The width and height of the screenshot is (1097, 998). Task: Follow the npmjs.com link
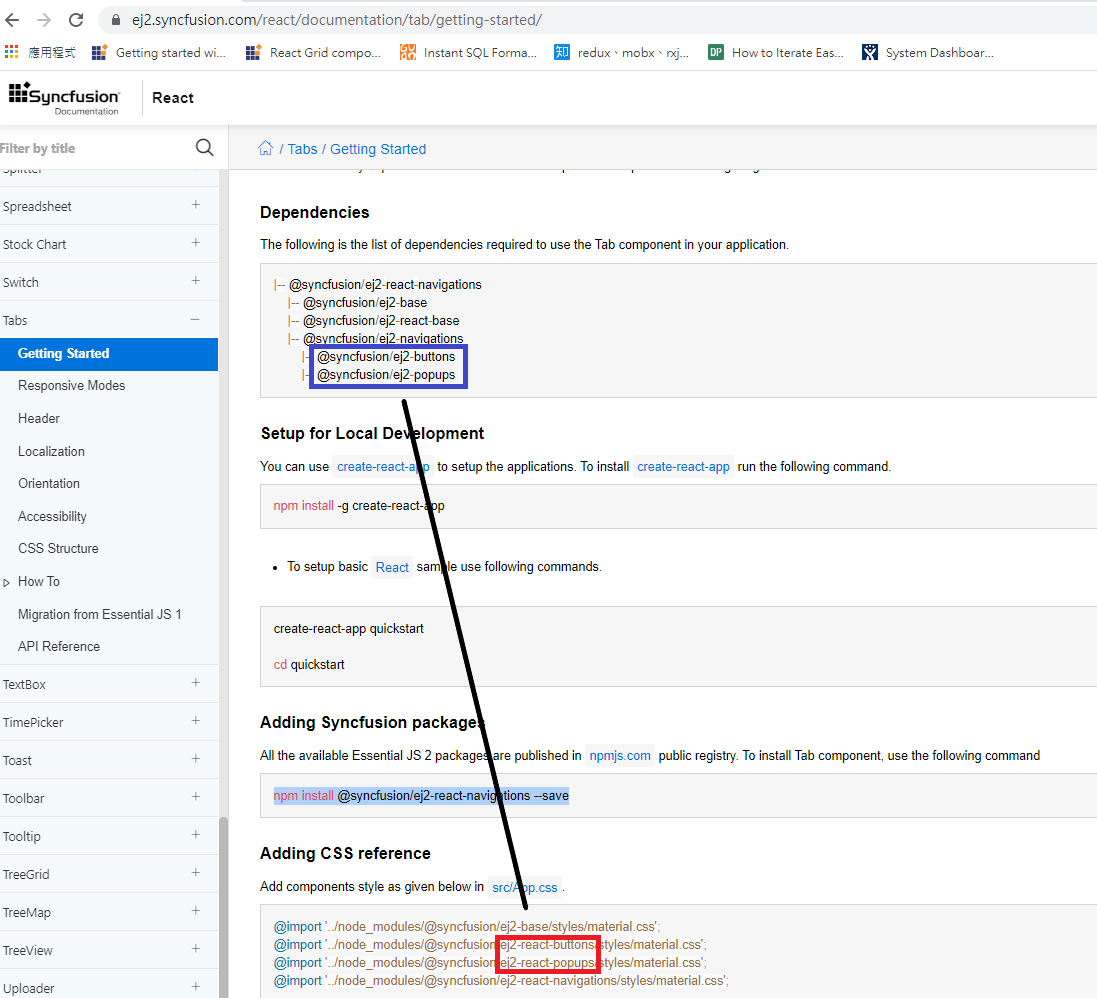(x=619, y=756)
